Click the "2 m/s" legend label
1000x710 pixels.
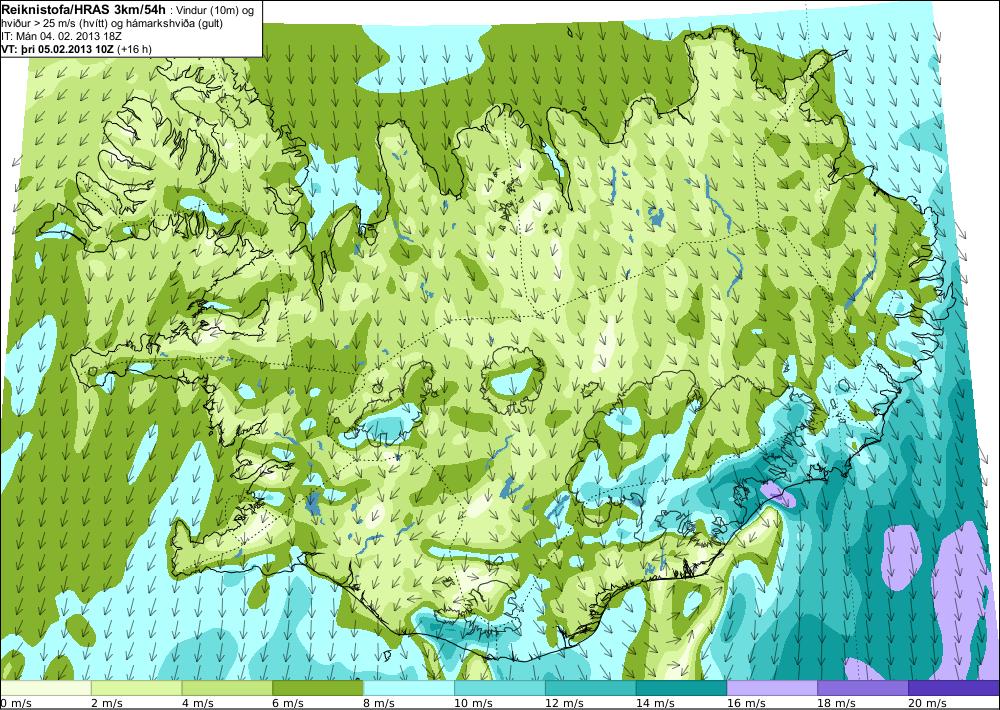pyautogui.click(x=107, y=703)
